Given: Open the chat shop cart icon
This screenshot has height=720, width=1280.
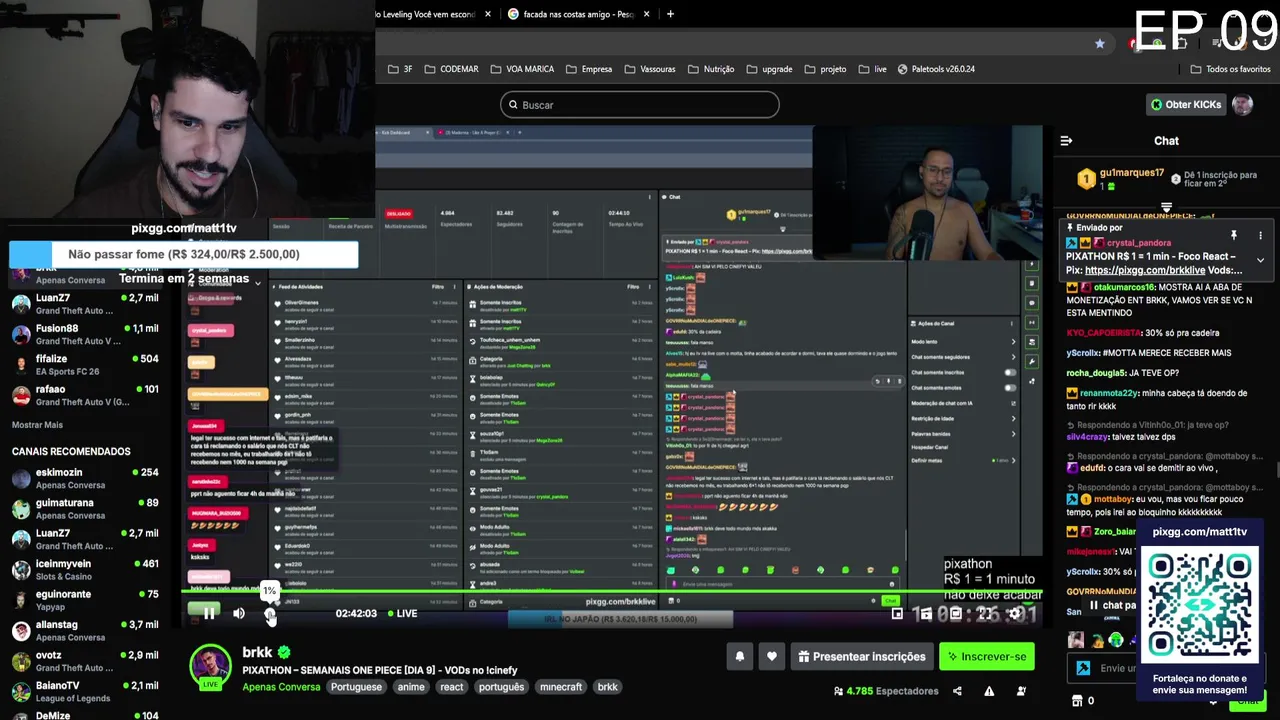Looking at the screenshot, I should click(x=1077, y=701).
